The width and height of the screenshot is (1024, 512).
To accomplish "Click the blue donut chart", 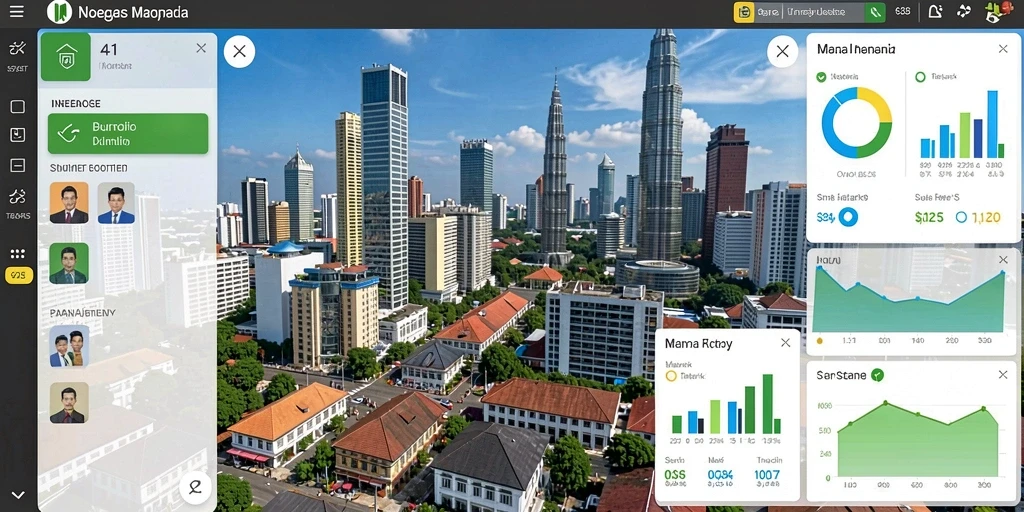I will coord(856,123).
